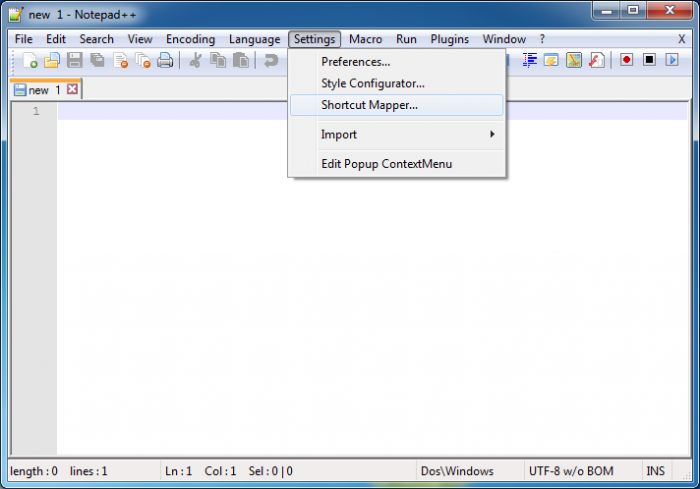The image size is (700, 489).
Task: Maximize the Notepad++ window
Action: tap(633, 10)
